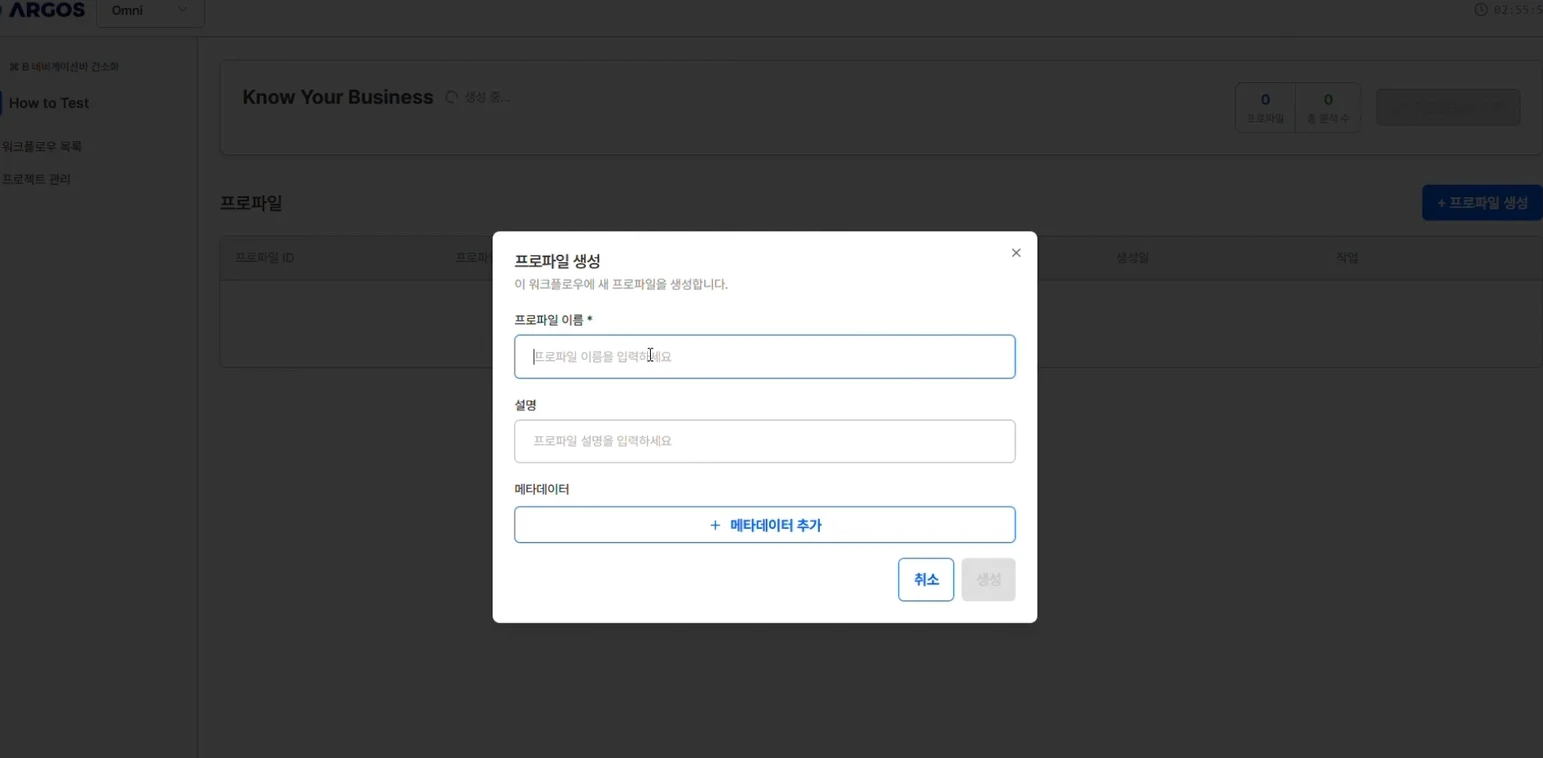This screenshot has width=1543, height=758.
Task: Click the 프로파일 이름 input field
Action: [x=764, y=357]
